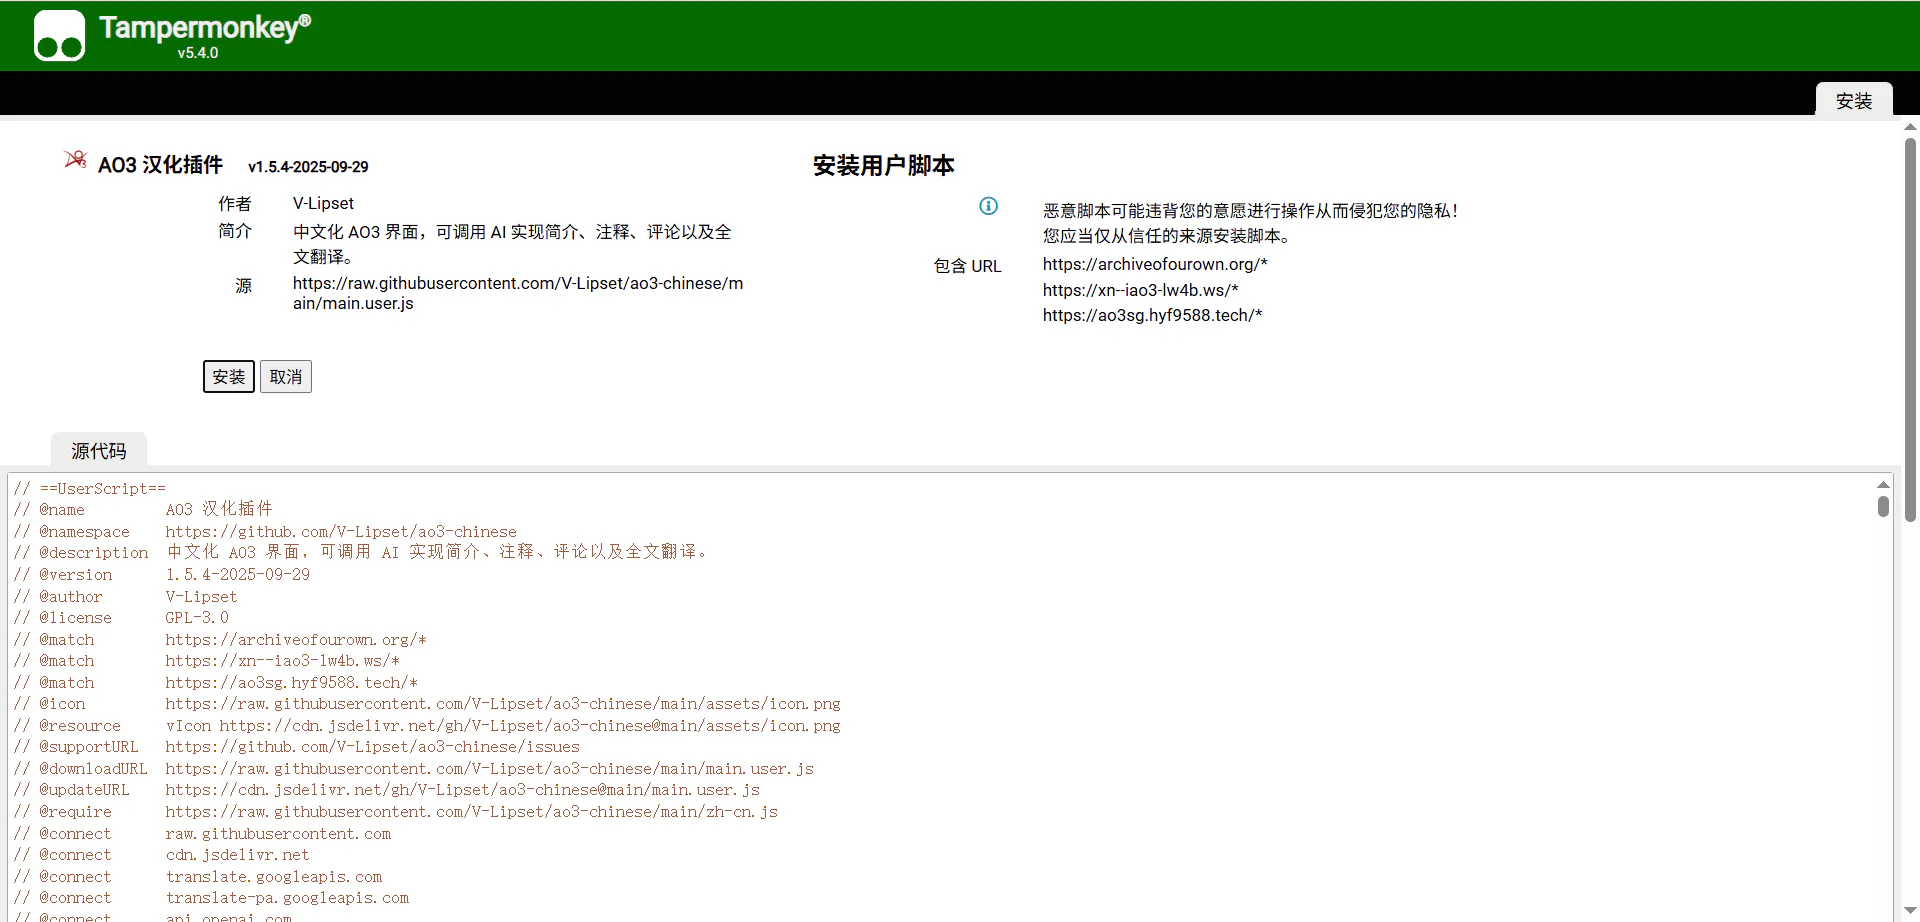The width and height of the screenshot is (1920, 922).
Task: Click the xn--iao3-lw4b.ws include URL
Action: pos(1140,290)
